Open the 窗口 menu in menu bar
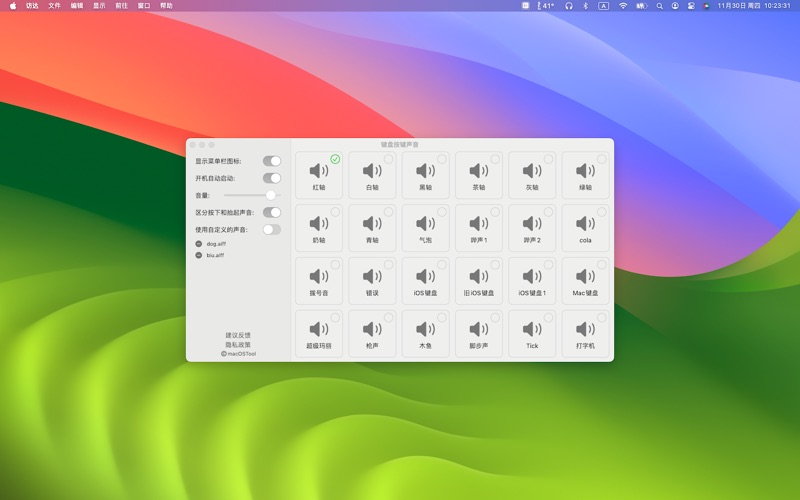 coord(144,6)
